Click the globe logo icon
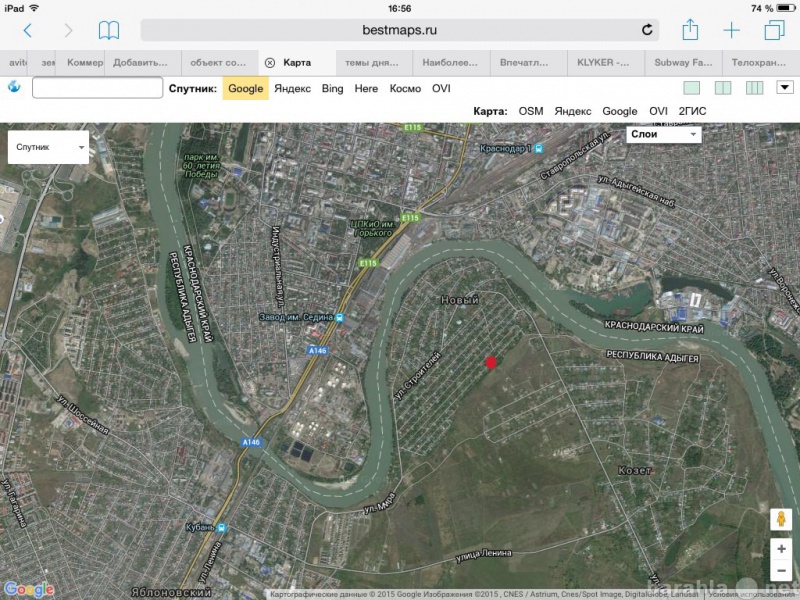 [14, 87]
